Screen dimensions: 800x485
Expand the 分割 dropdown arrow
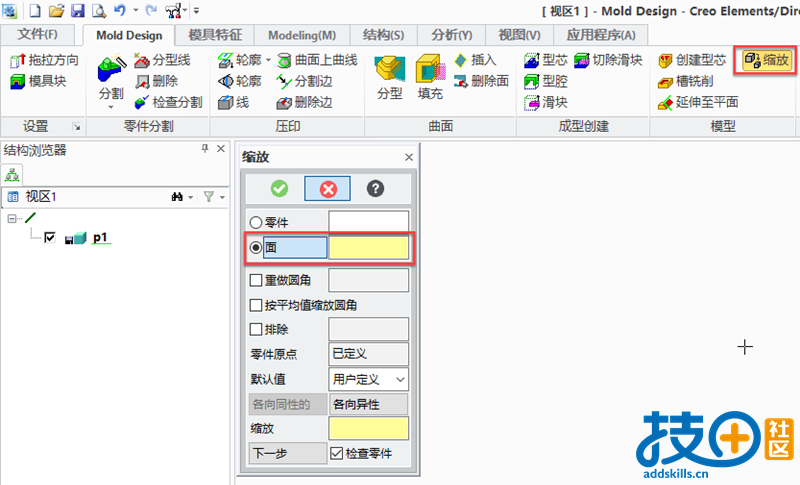pos(111,107)
